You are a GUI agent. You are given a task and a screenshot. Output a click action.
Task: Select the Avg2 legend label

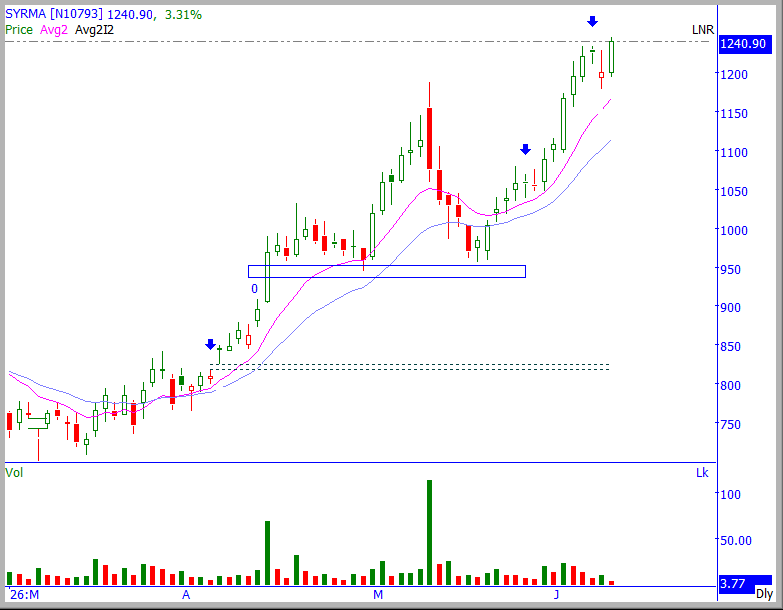(x=53, y=30)
